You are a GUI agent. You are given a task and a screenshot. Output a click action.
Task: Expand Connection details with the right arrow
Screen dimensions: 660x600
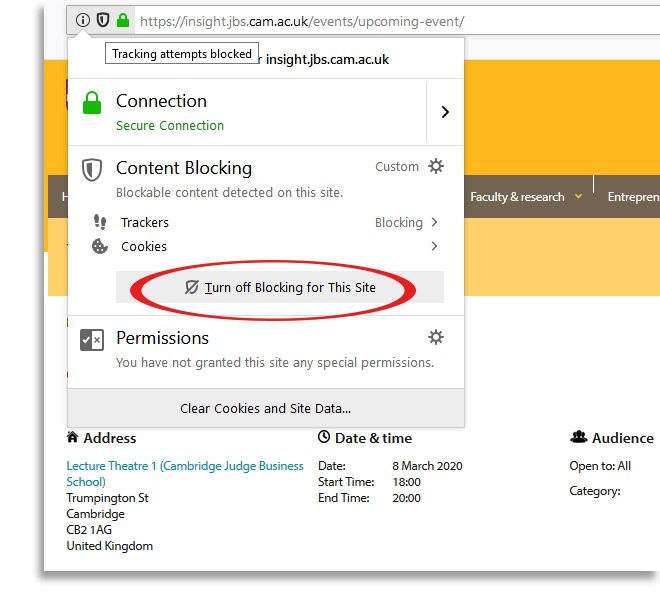[x=445, y=112]
